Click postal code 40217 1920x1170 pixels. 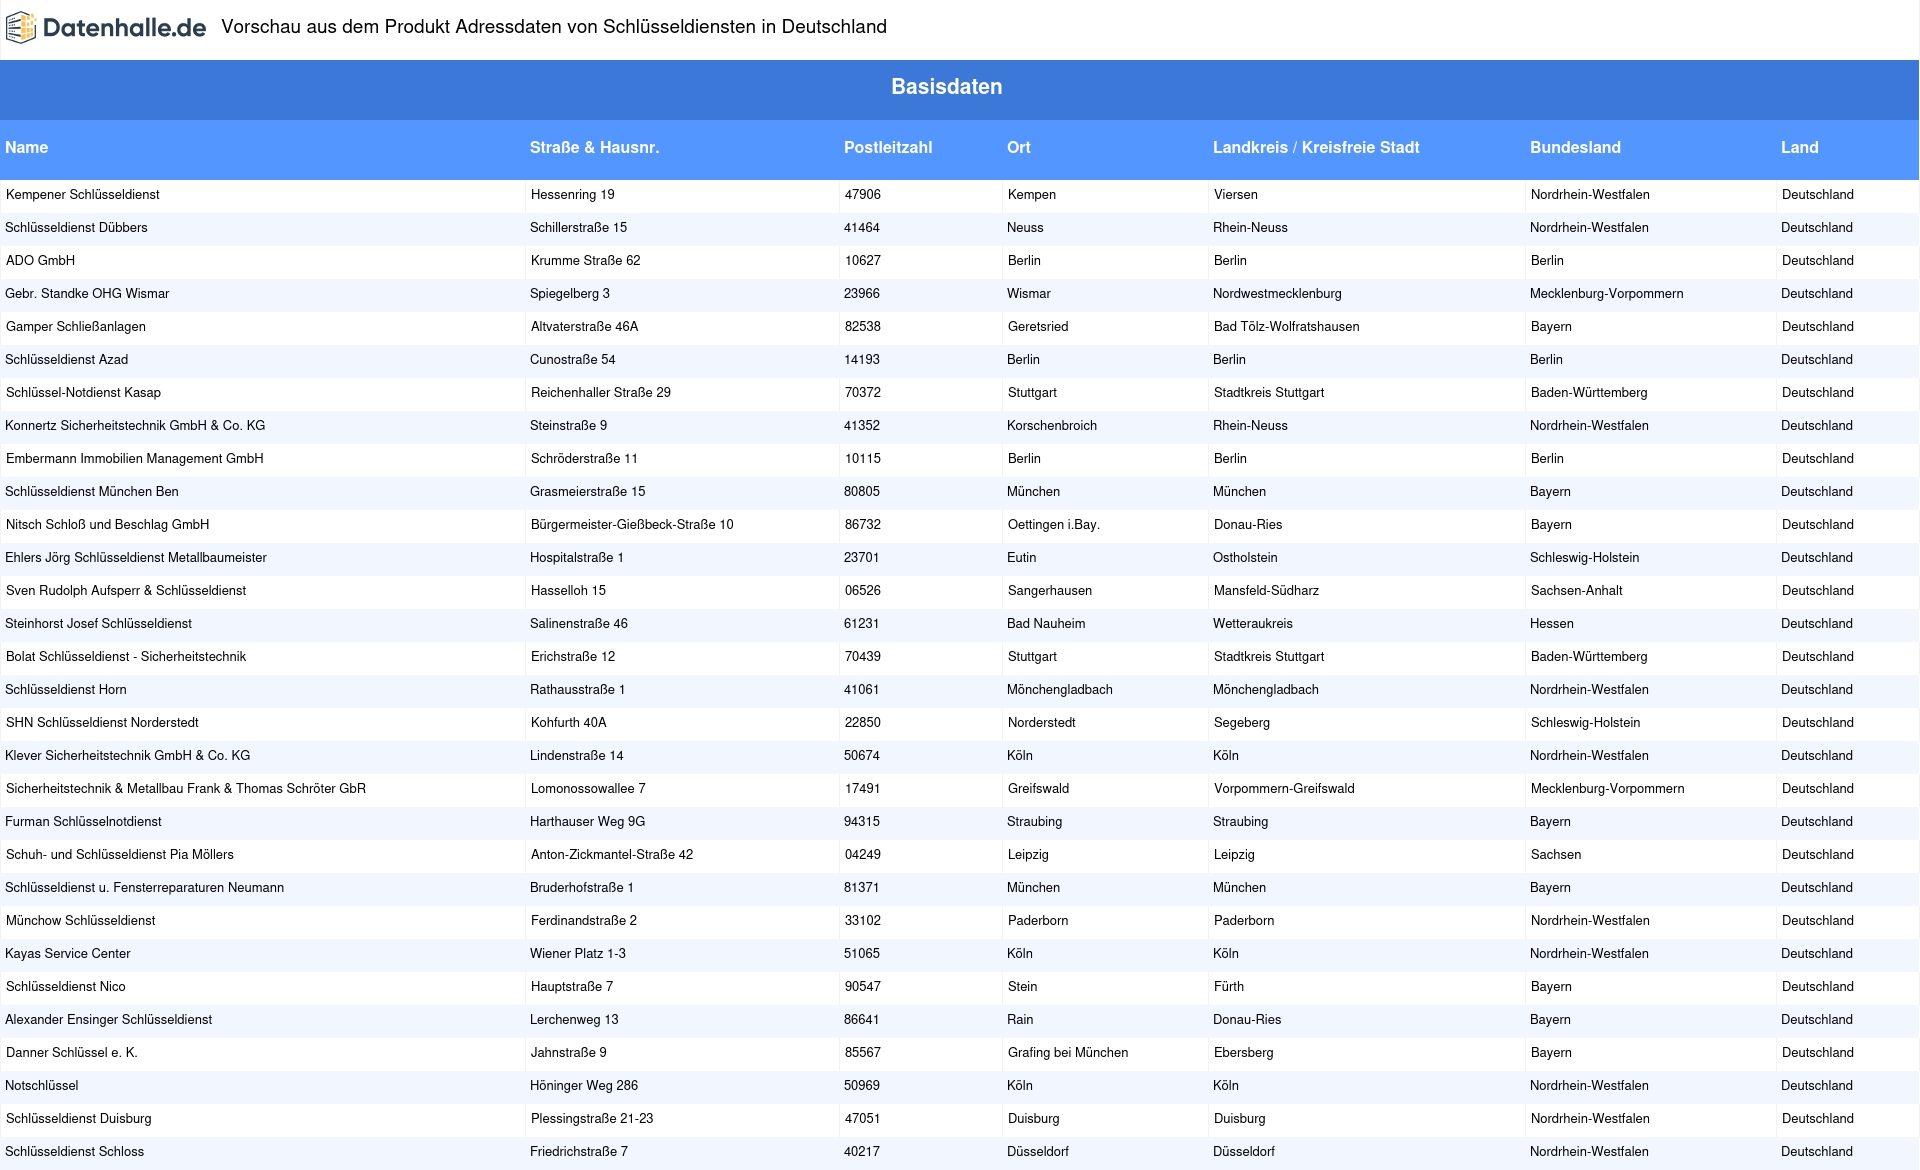tap(862, 1152)
